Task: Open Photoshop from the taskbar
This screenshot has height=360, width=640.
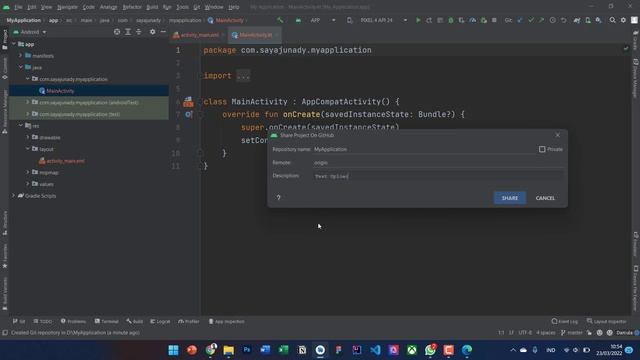Action: 247,350
